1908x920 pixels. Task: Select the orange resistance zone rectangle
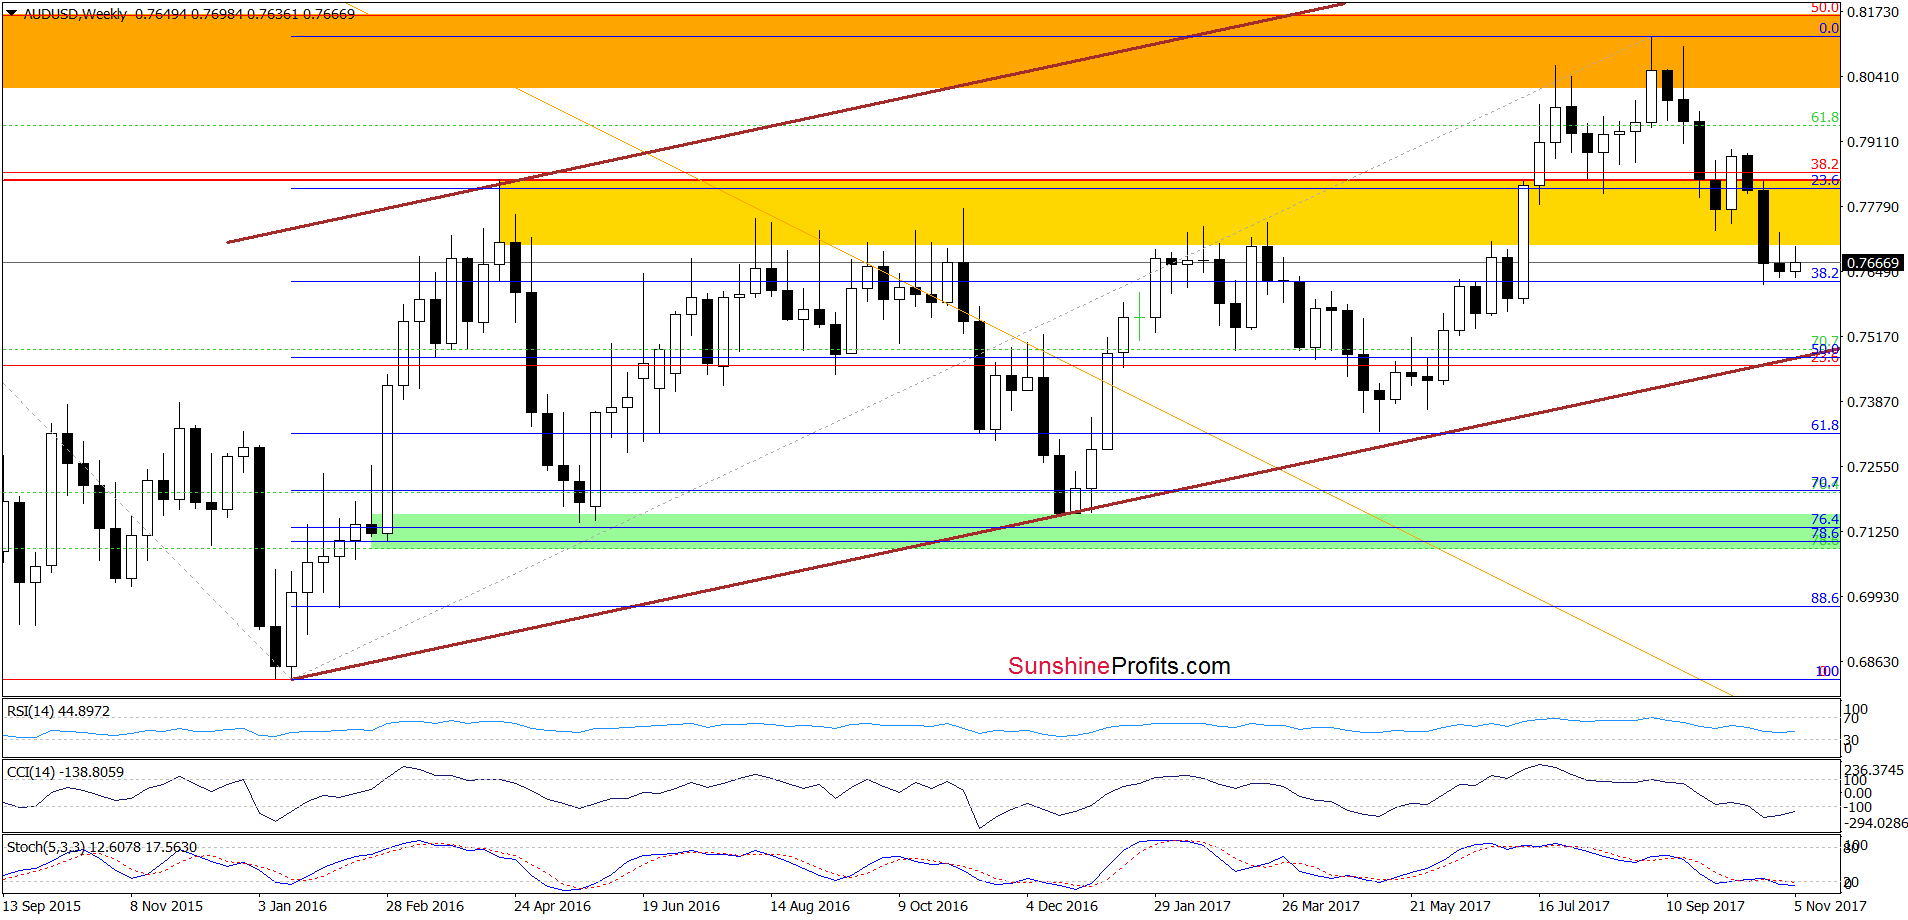pyautogui.click(x=920, y=51)
